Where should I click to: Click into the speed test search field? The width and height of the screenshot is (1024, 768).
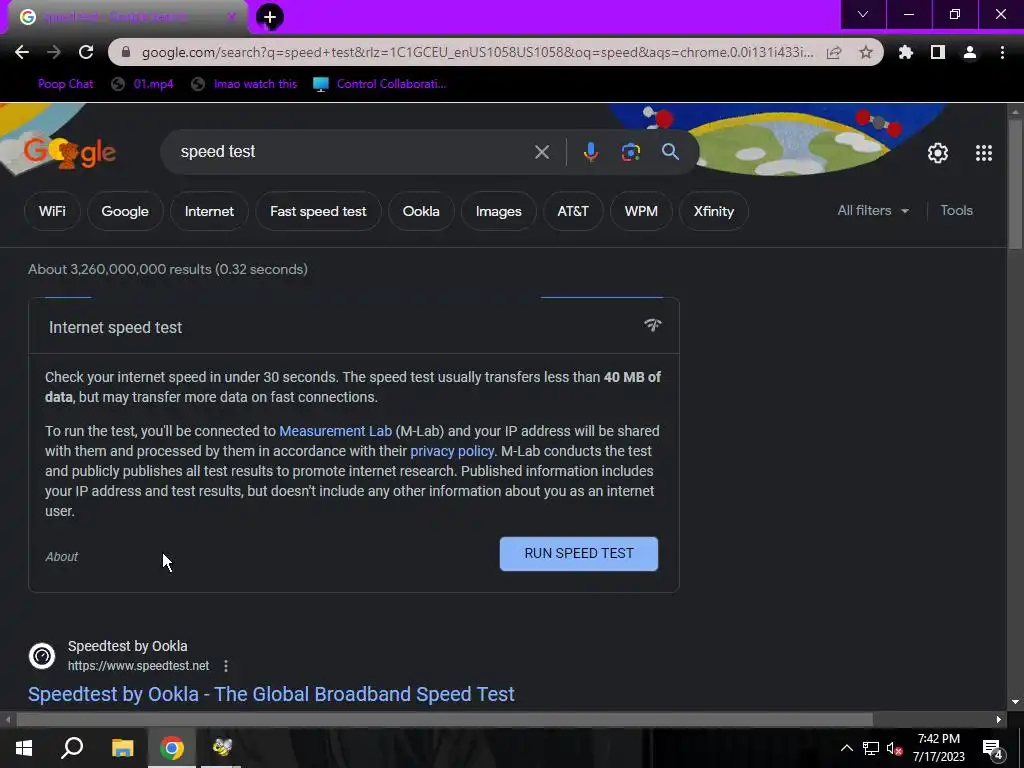tap(353, 152)
